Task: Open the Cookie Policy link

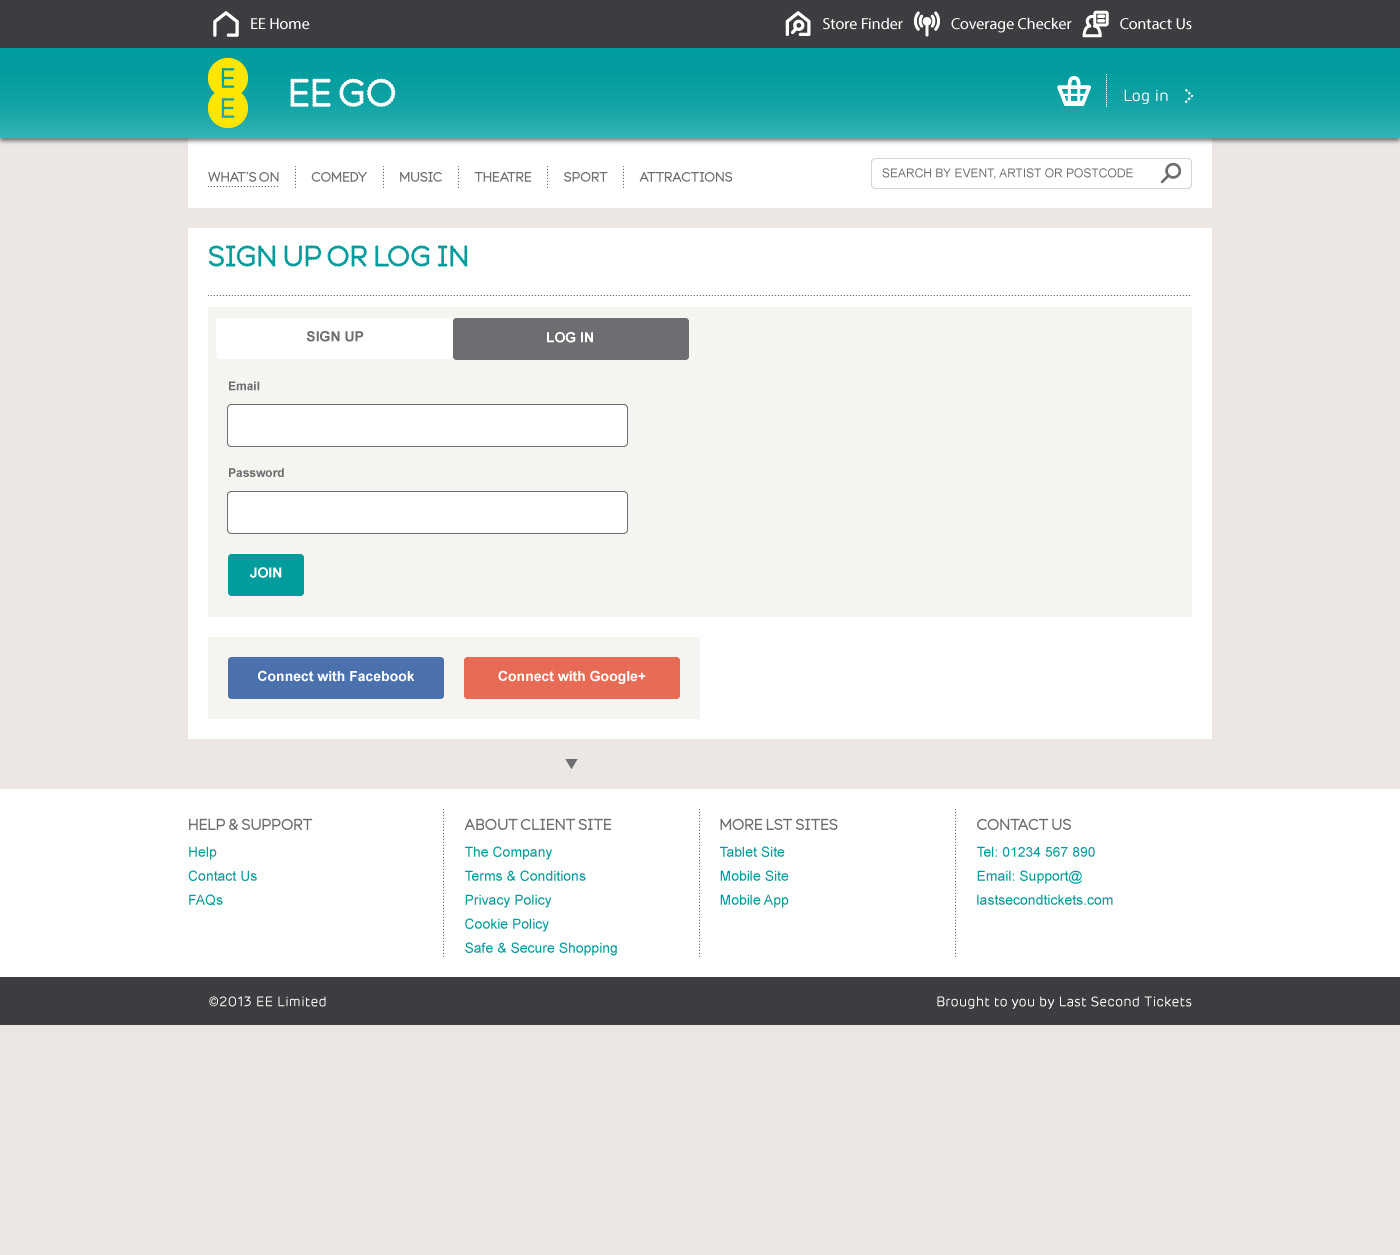Action: [506, 924]
